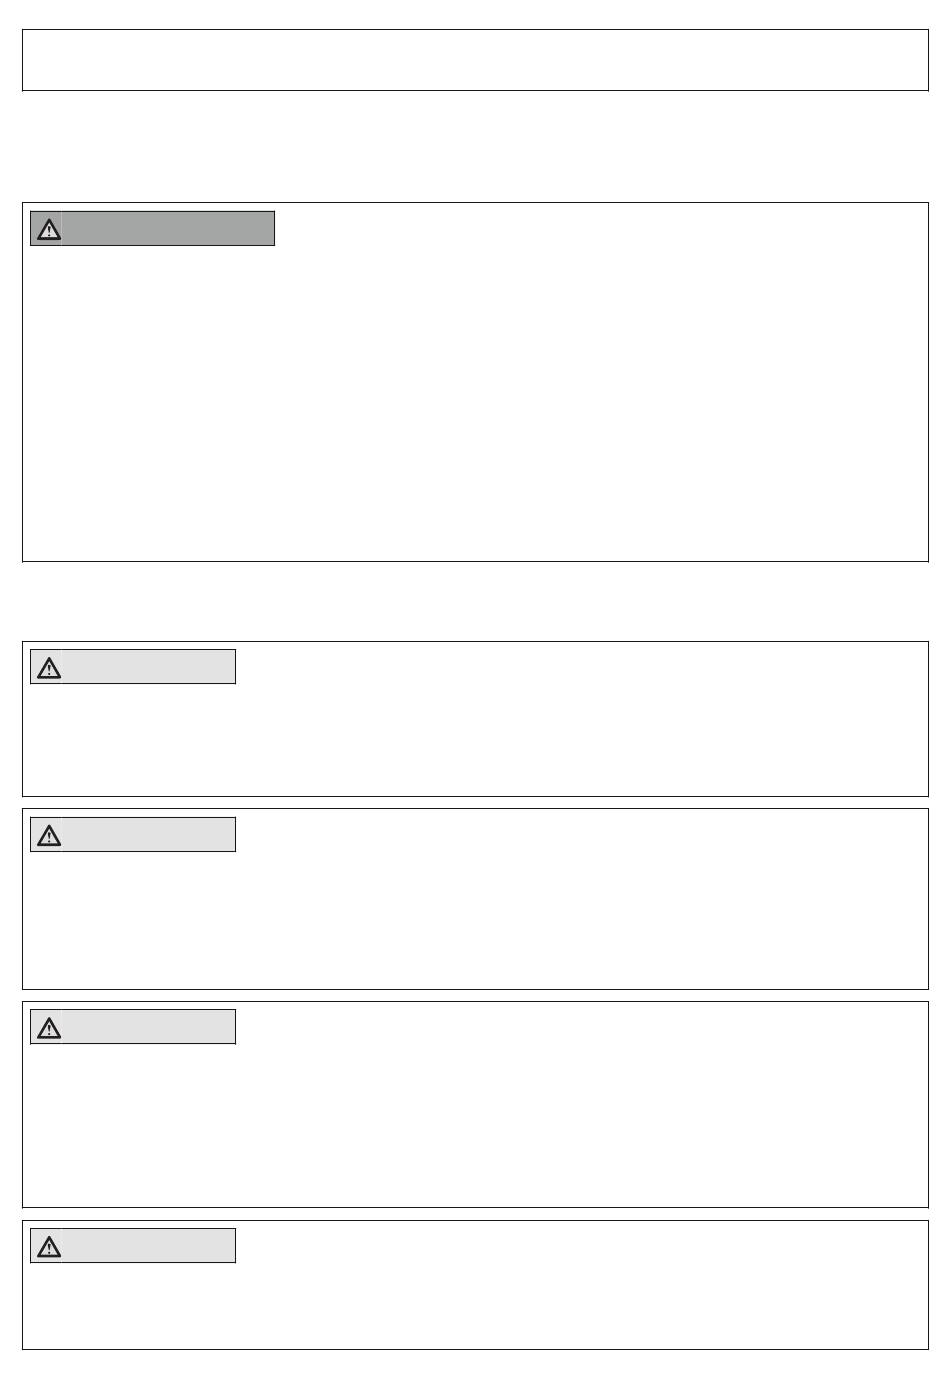Select the last light-gray label bar
The image size is (950, 1383).
[149, 1246]
